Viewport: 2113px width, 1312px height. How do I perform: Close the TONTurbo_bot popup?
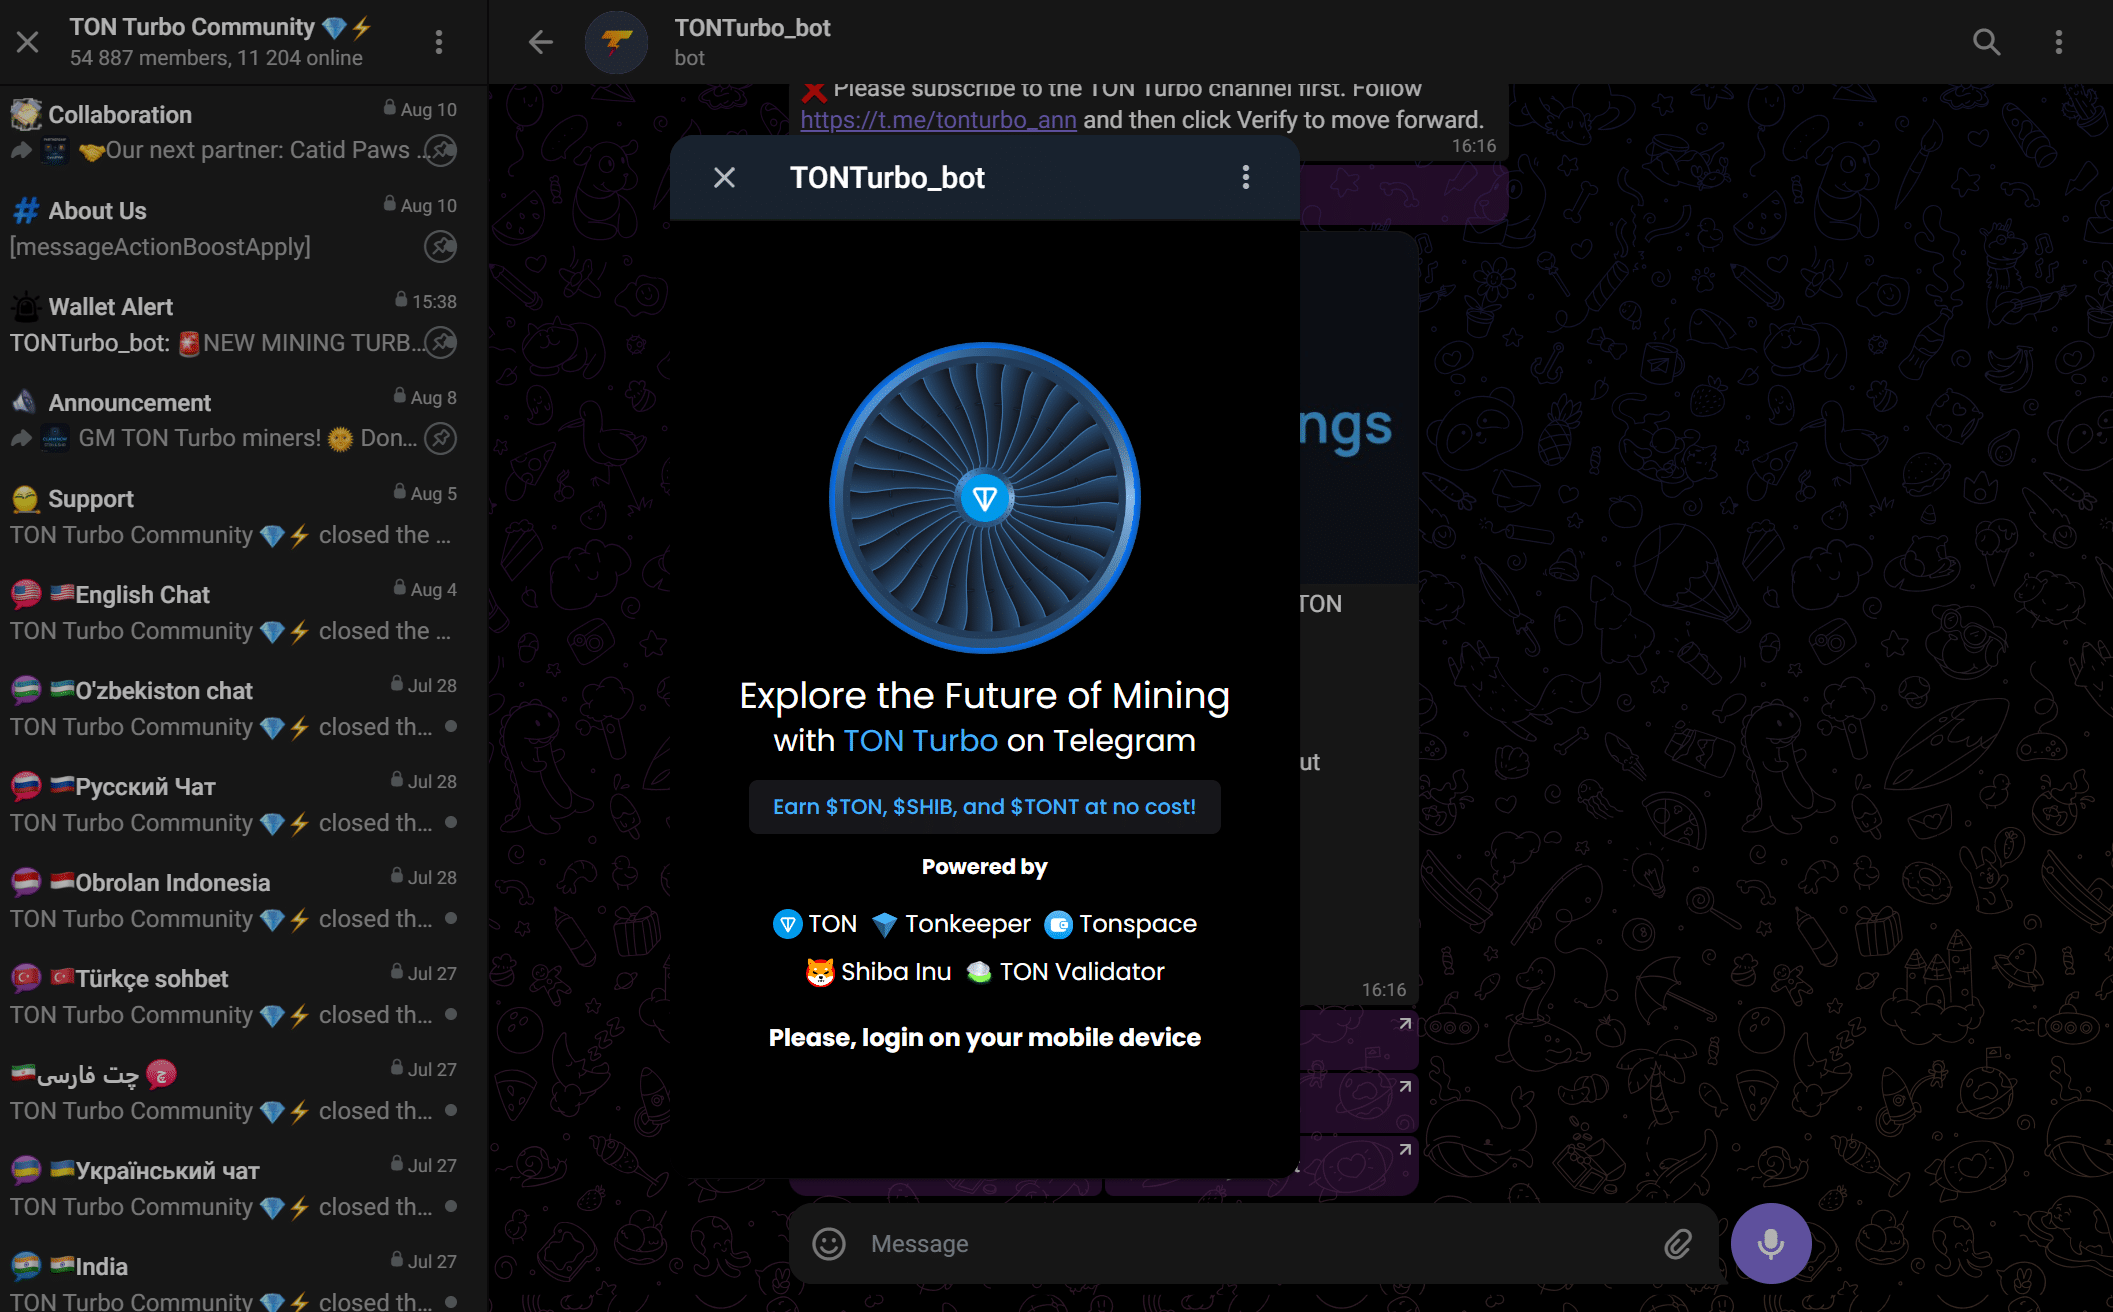[x=724, y=178]
